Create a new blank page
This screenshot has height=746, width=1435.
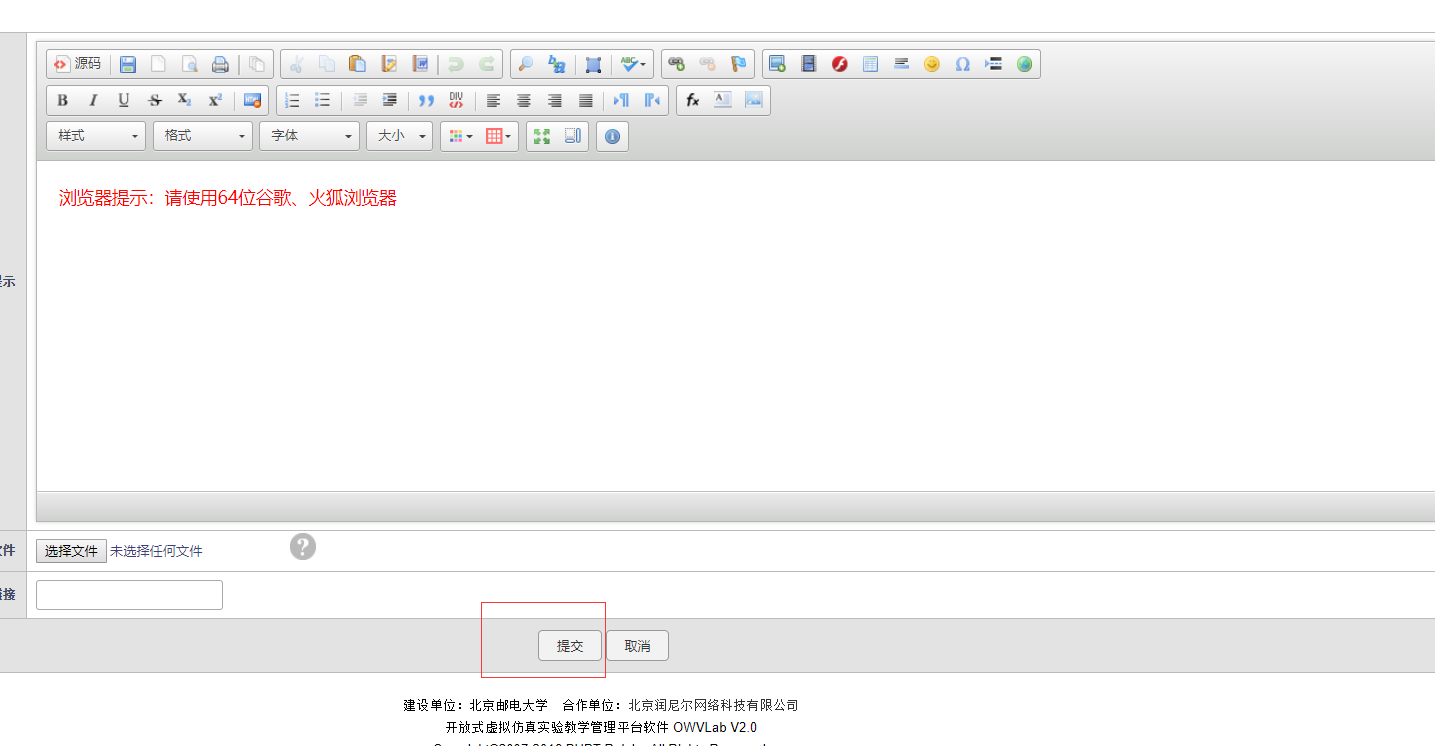pos(158,64)
